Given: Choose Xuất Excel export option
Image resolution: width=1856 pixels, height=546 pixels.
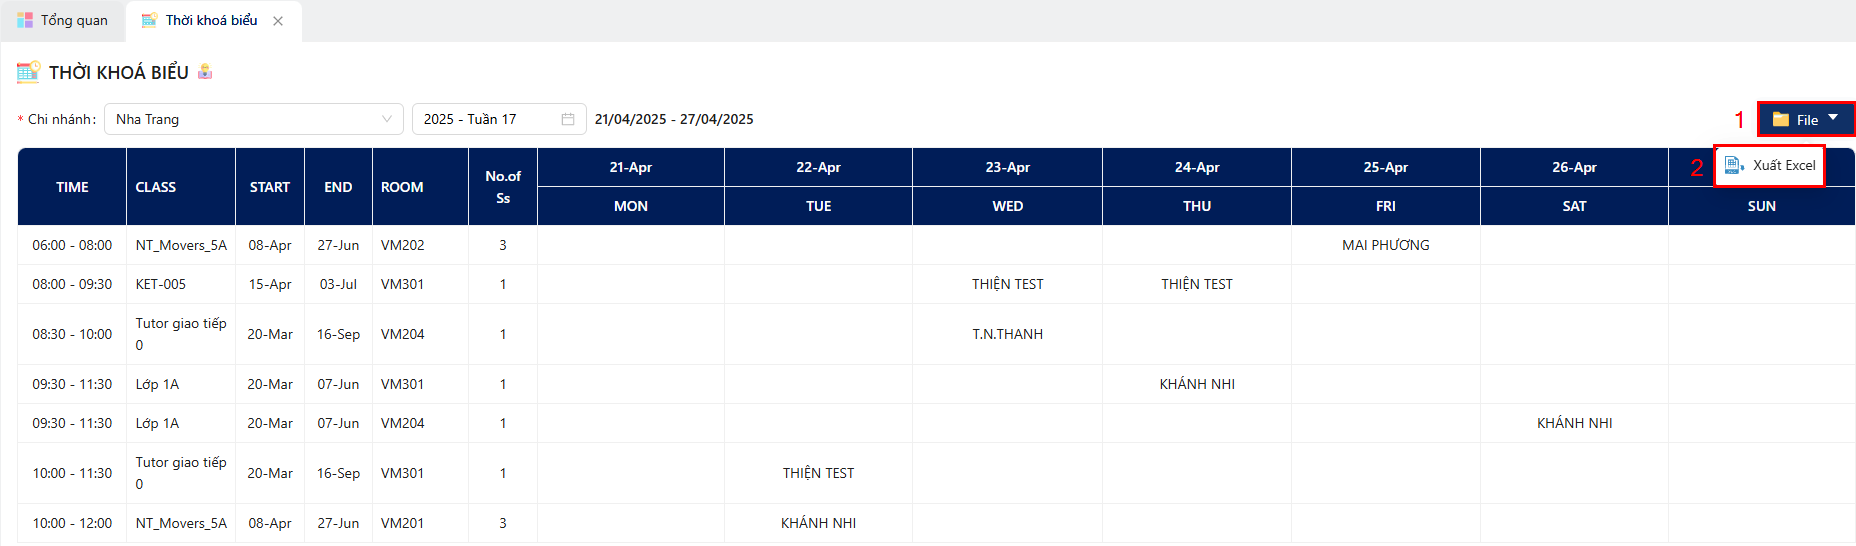Looking at the screenshot, I should [x=1770, y=165].
